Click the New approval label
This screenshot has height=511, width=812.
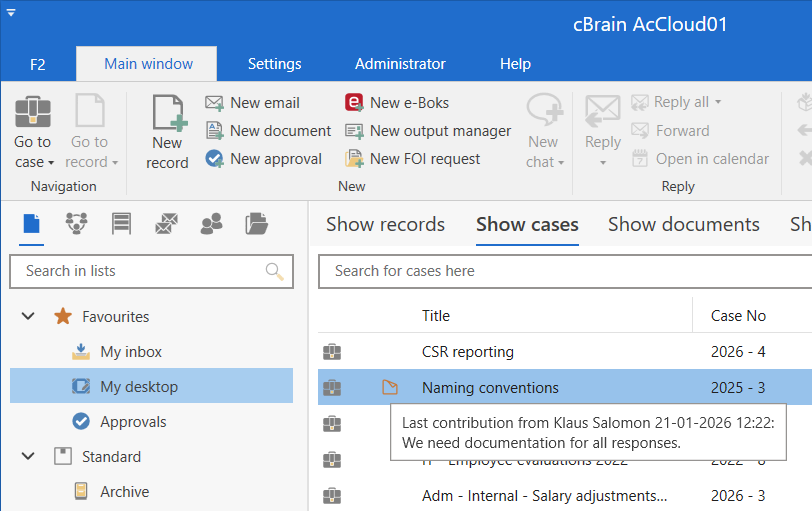276,159
